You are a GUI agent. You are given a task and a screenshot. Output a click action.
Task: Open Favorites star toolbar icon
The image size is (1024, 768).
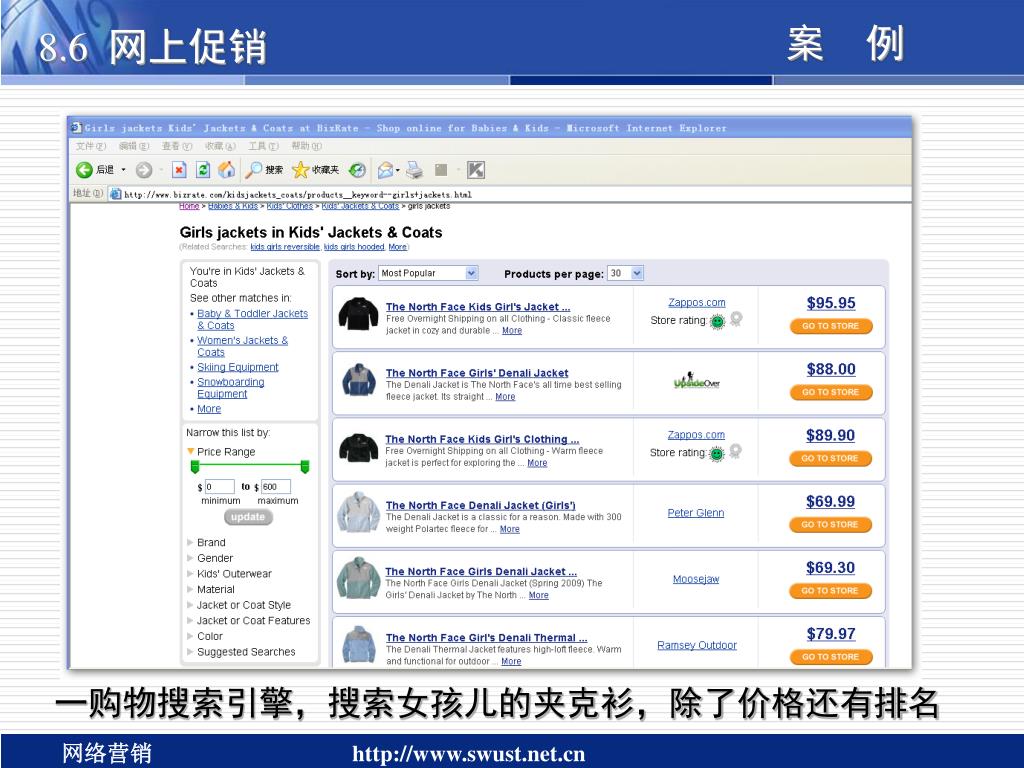pyautogui.click(x=300, y=170)
